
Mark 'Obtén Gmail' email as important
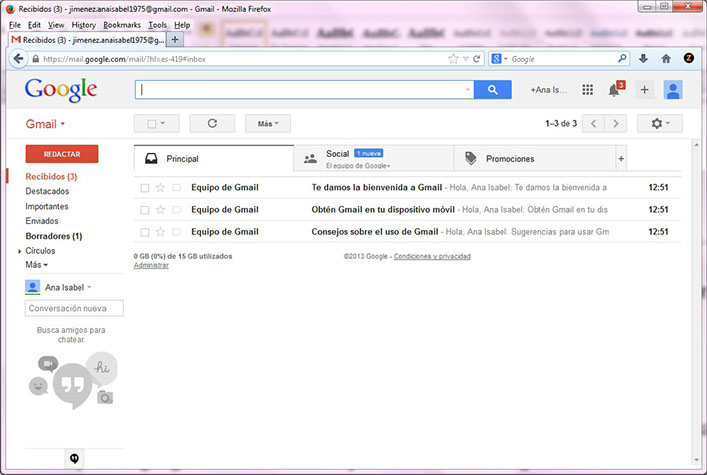[176, 210]
